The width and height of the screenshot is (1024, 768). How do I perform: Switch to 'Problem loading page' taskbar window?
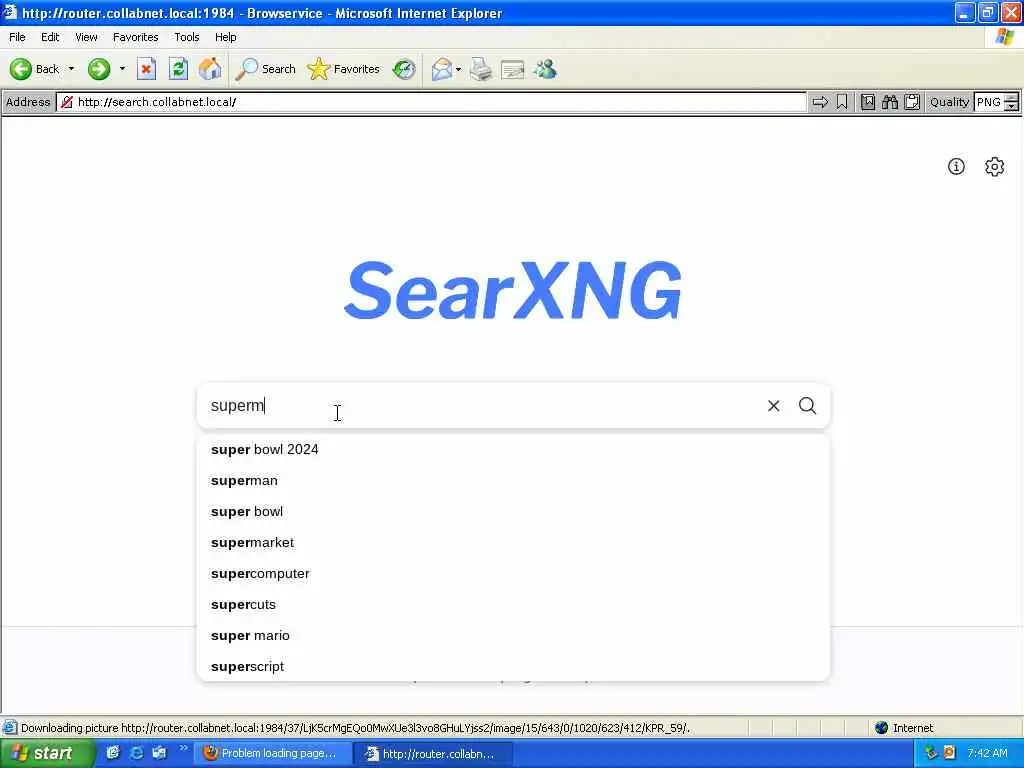click(x=273, y=754)
